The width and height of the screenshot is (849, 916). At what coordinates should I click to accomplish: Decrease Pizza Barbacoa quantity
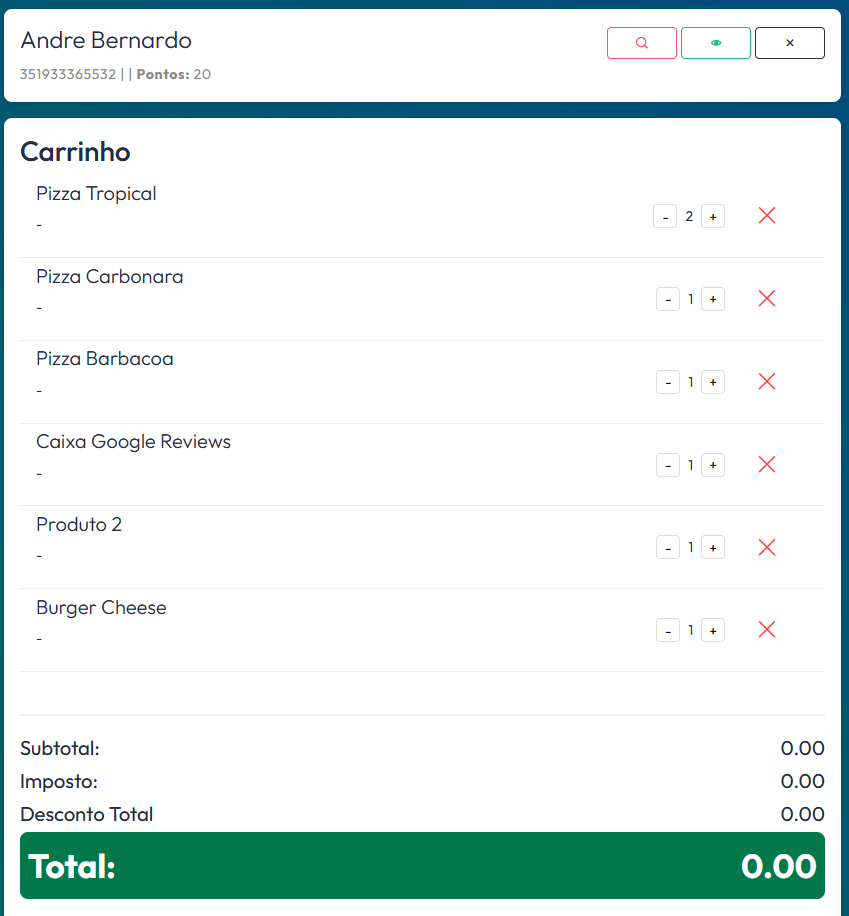coord(668,382)
